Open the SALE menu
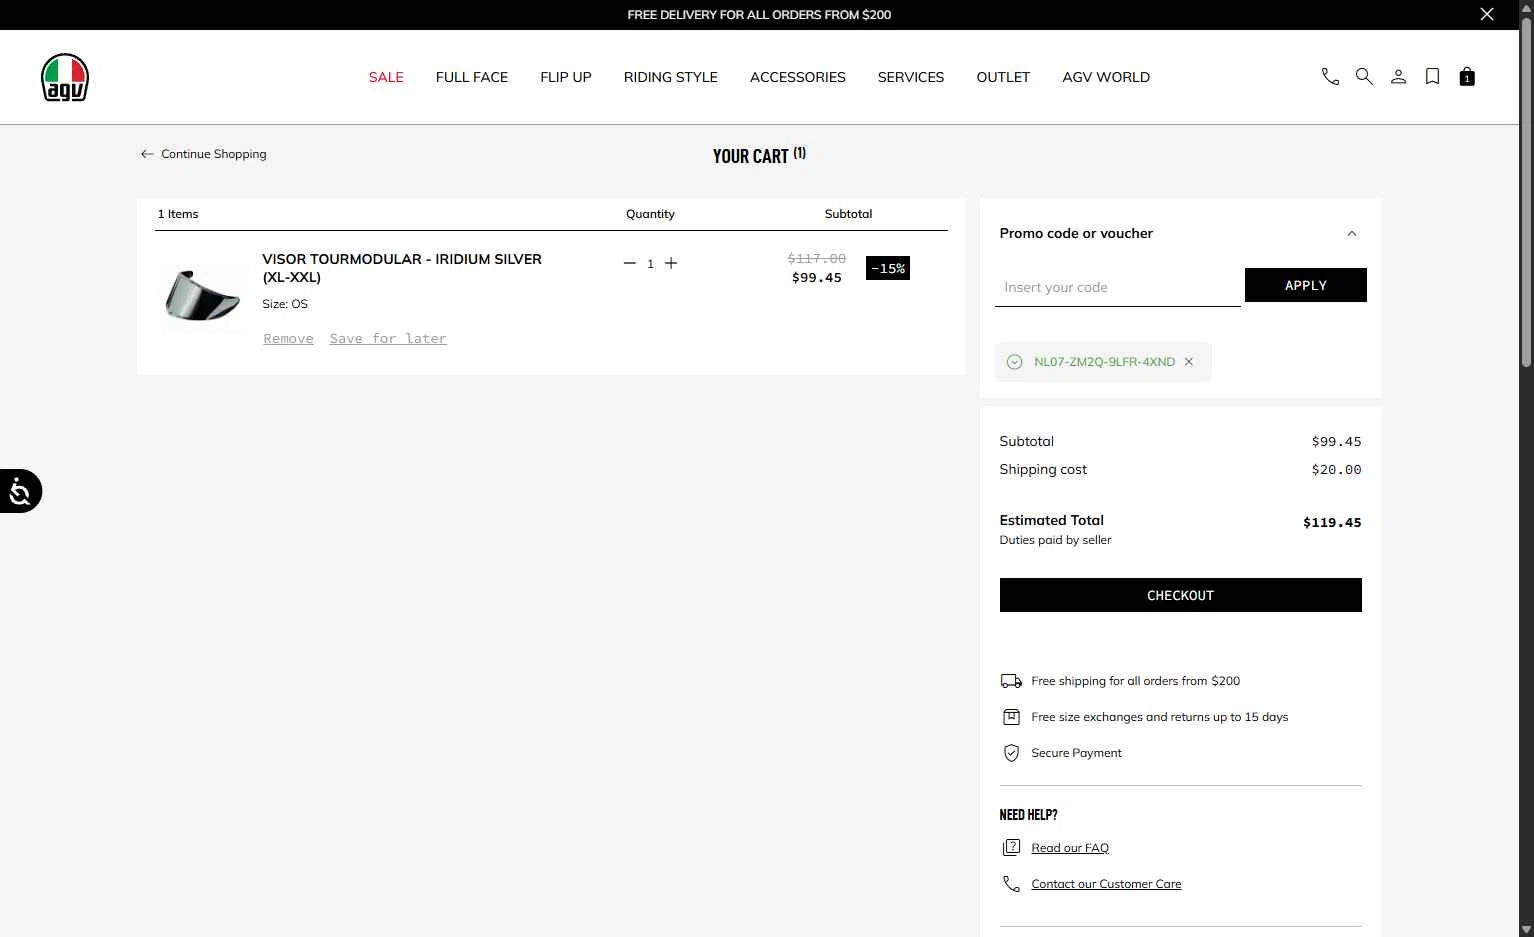 [x=386, y=77]
